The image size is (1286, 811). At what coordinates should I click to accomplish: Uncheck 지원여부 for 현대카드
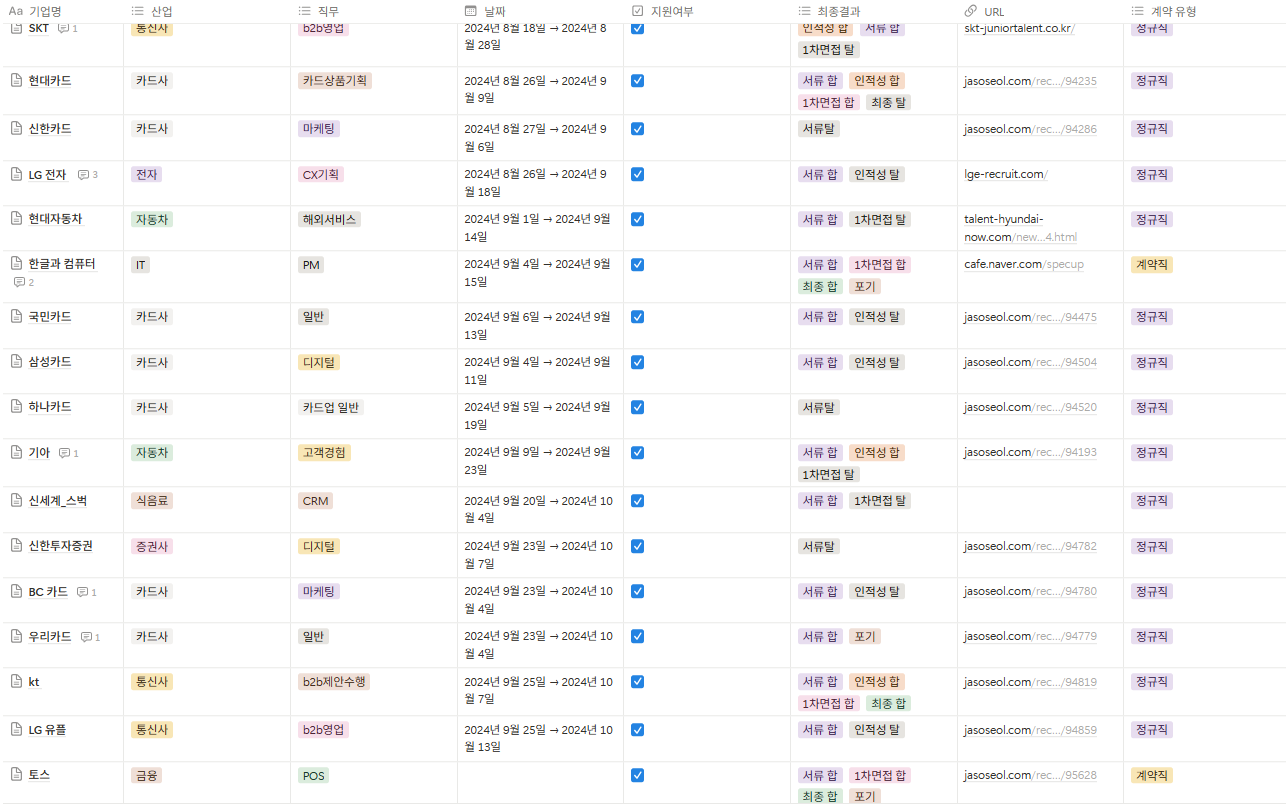tap(637, 80)
